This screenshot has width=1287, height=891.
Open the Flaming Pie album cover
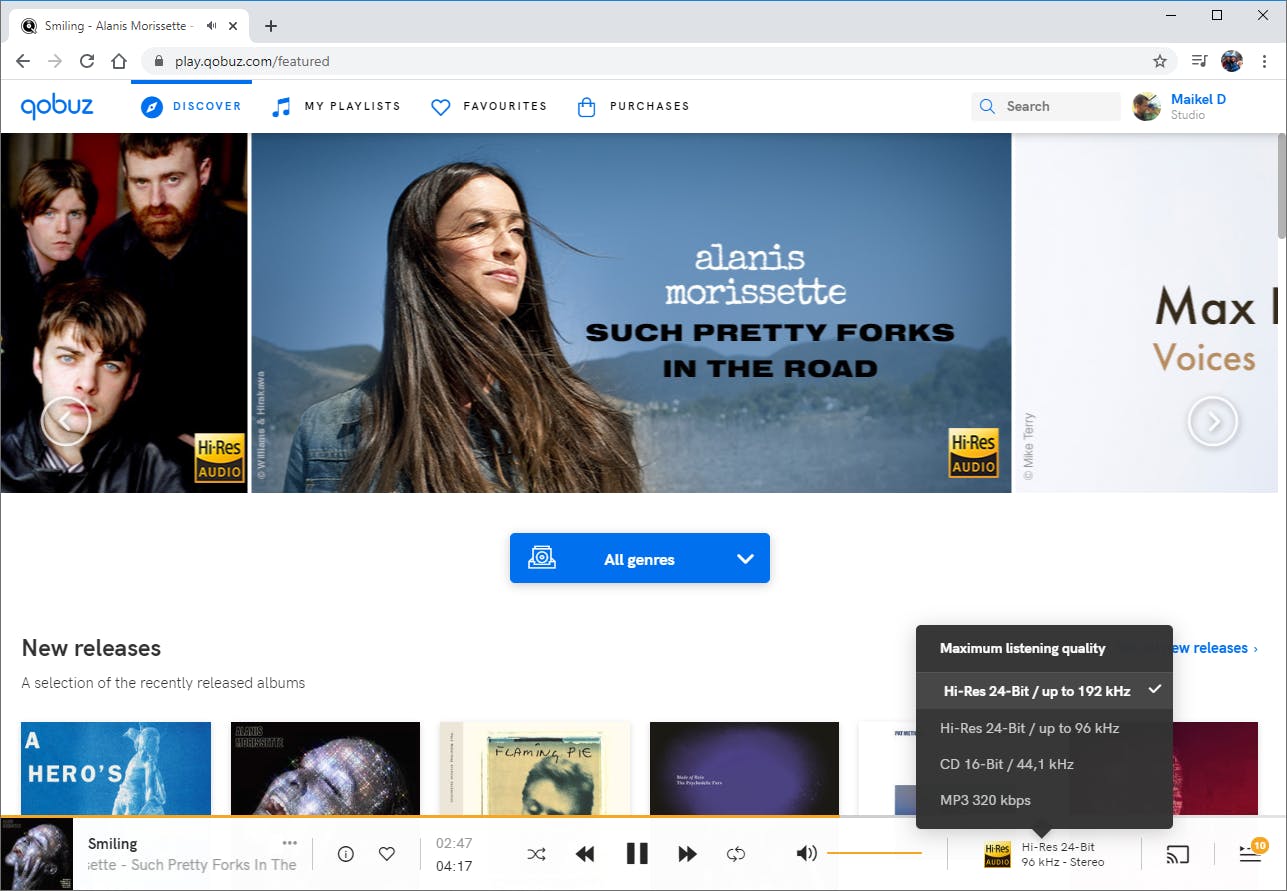tap(535, 770)
